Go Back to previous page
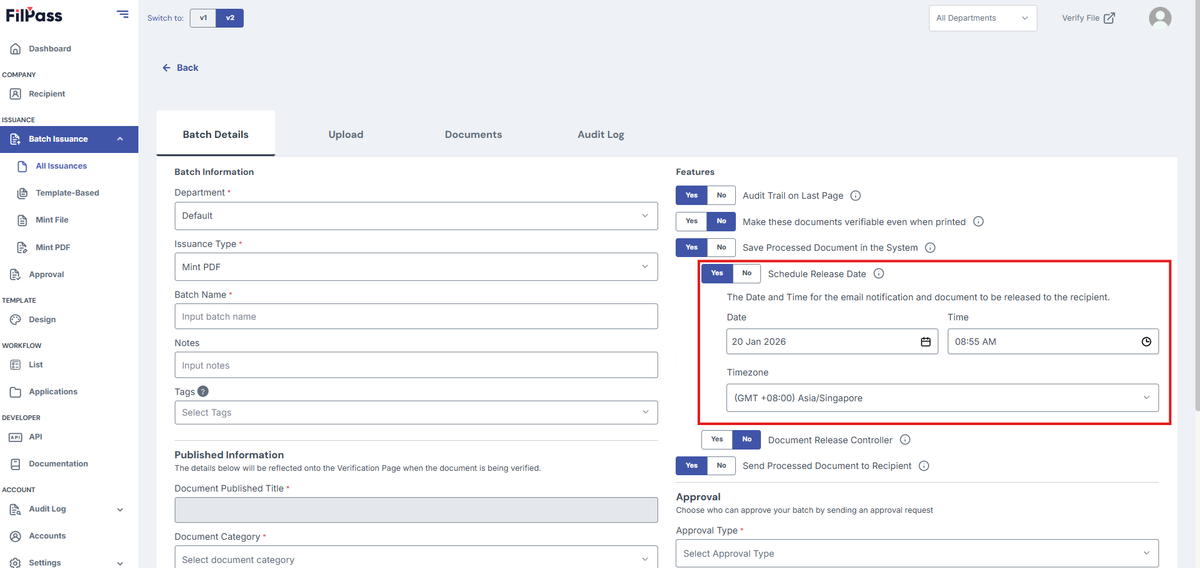Screen dimensions: 1200x568 (x=180, y=68)
